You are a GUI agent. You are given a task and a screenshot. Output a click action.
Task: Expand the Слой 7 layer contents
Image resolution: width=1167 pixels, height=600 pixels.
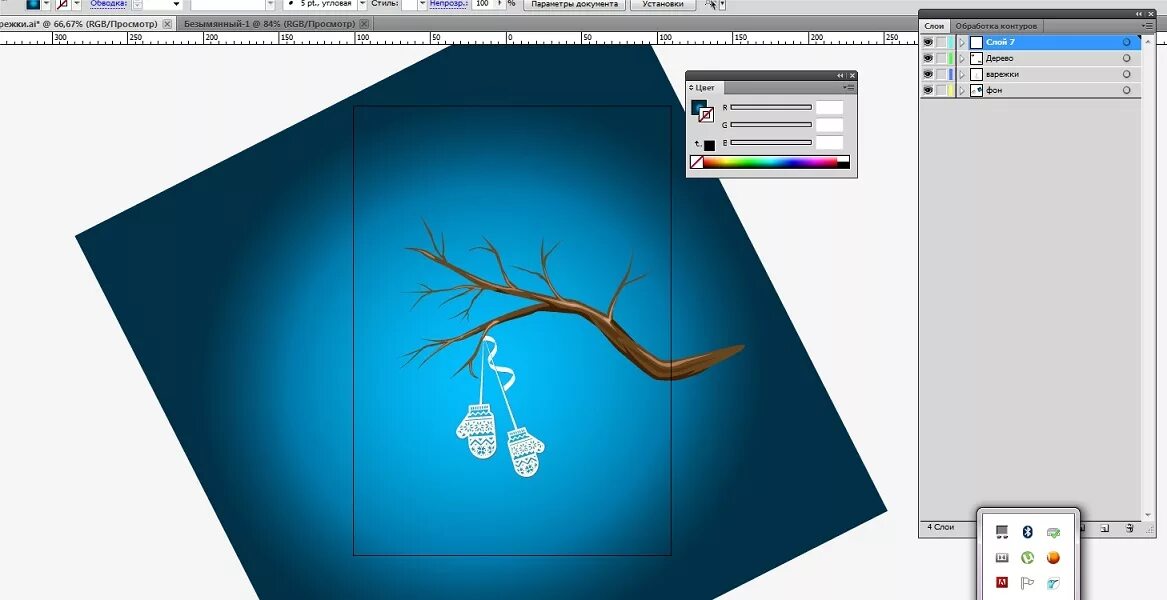(x=962, y=42)
